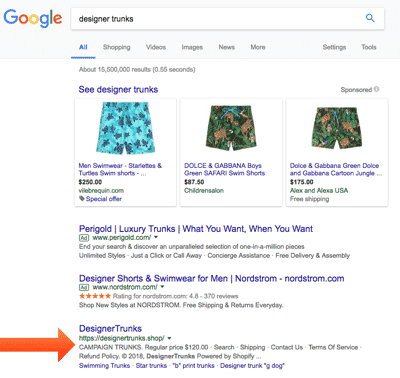Open the More tab menu

pos(258,47)
